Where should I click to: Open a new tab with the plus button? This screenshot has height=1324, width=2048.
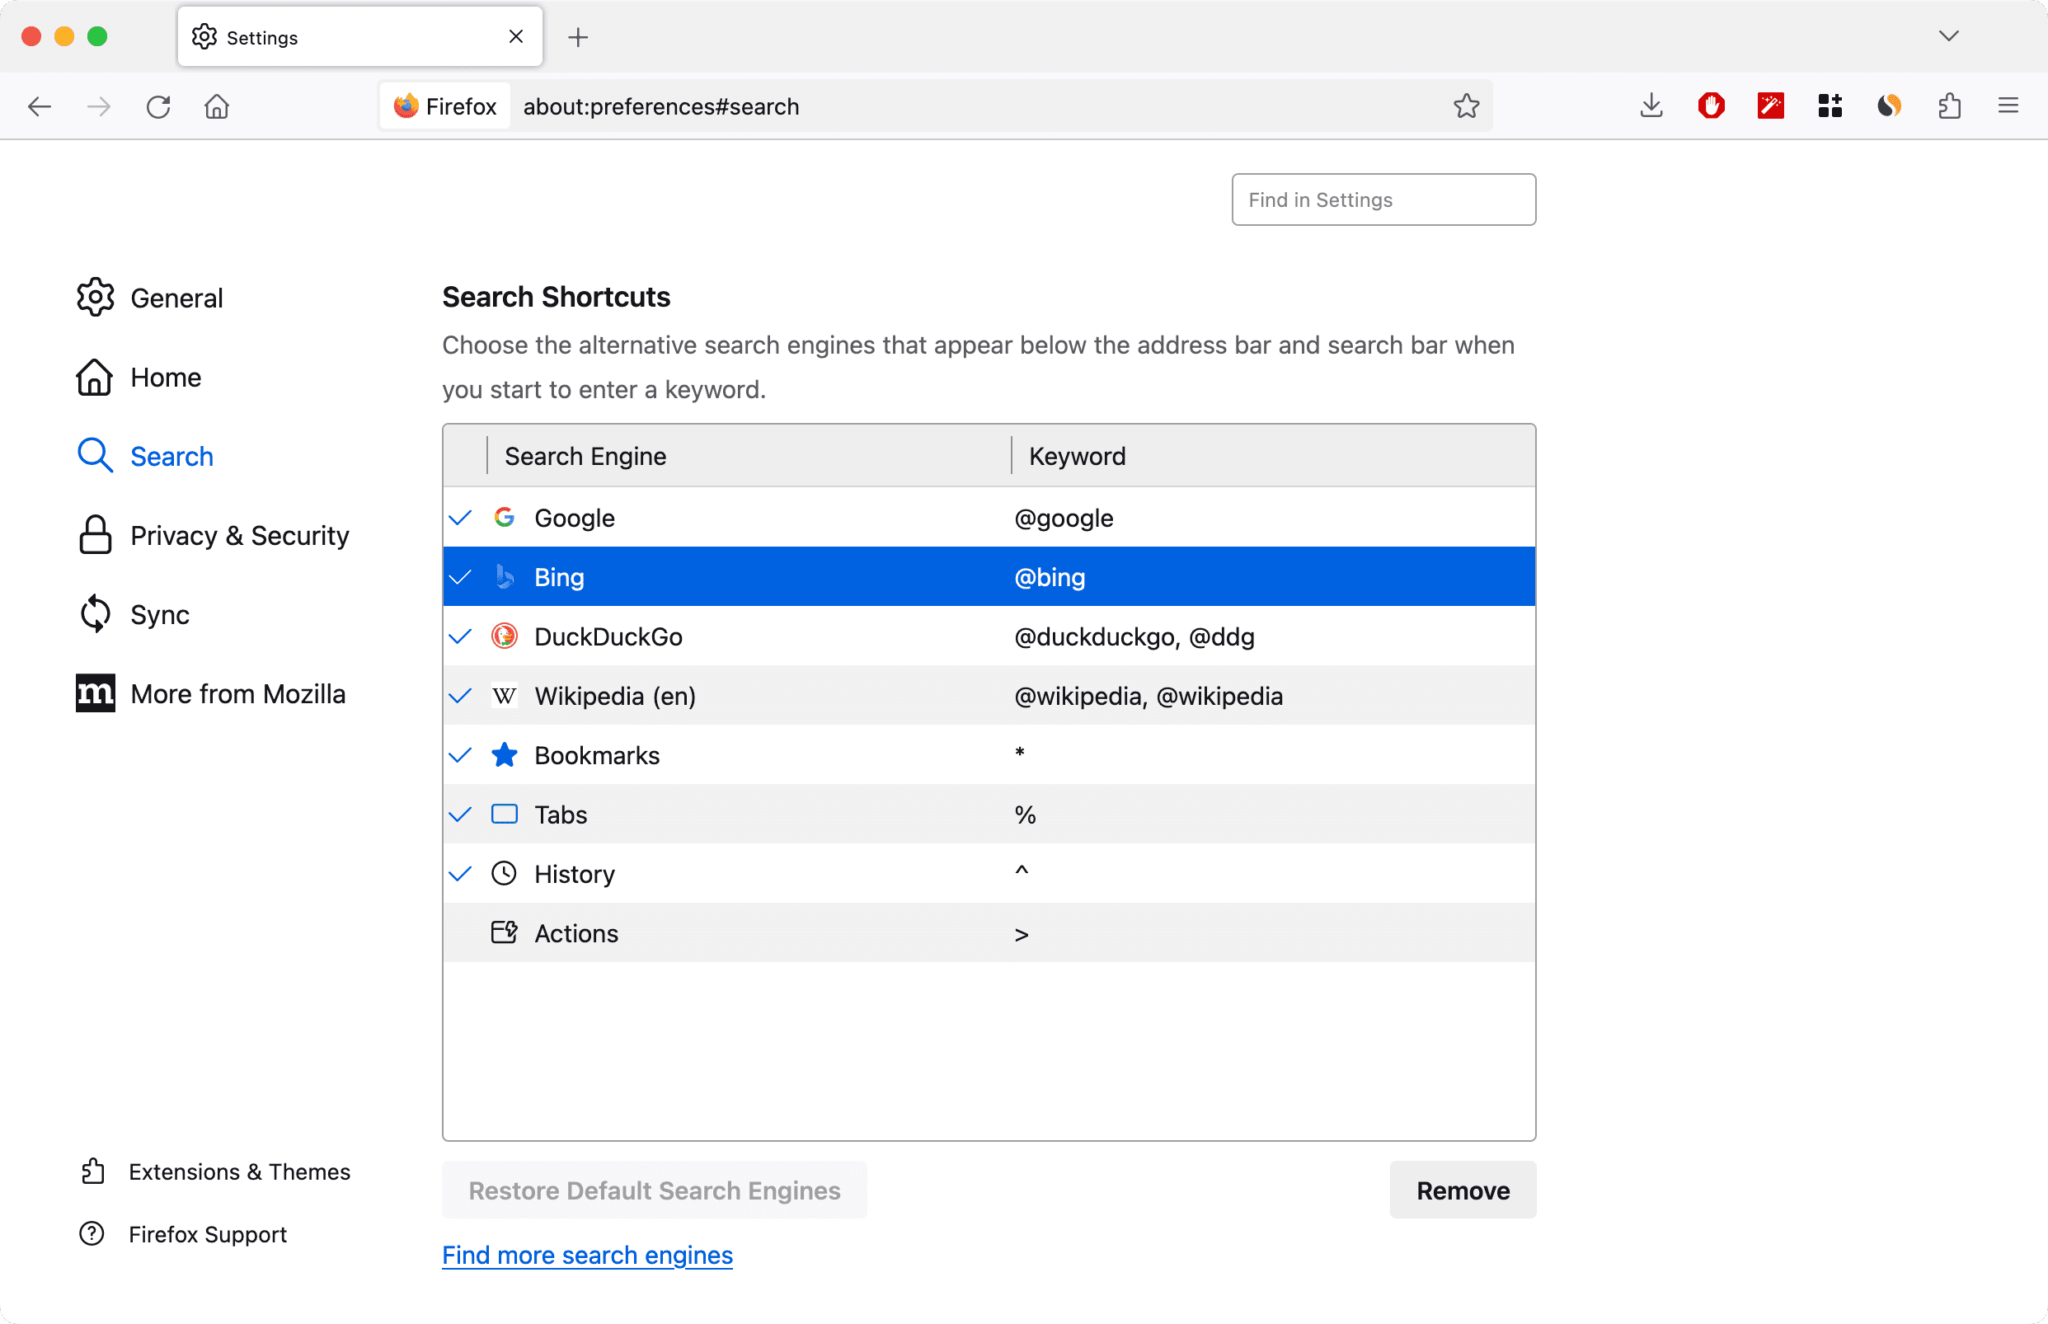point(578,38)
